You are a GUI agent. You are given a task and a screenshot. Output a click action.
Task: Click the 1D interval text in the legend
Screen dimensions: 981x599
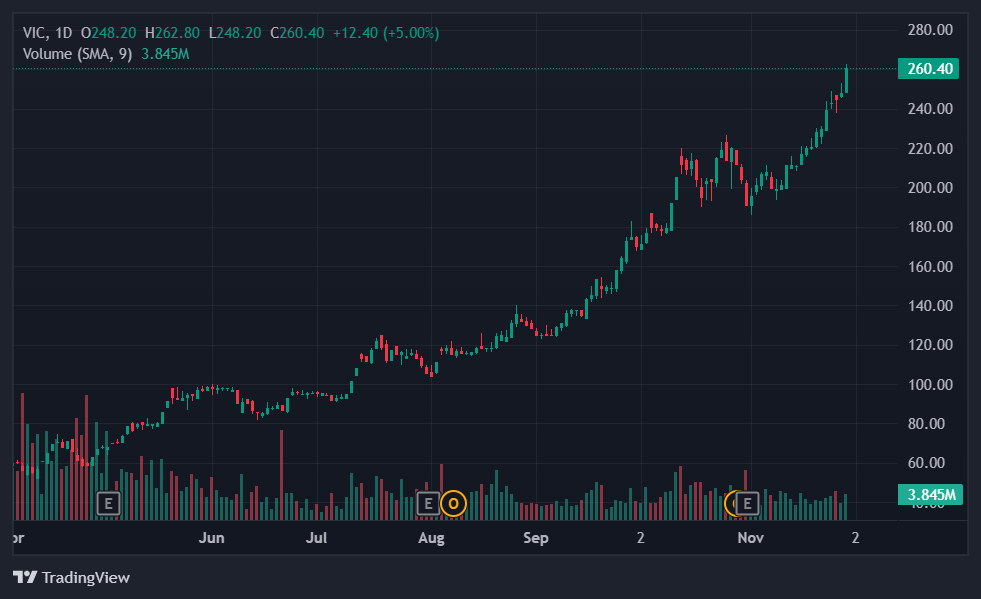pos(65,33)
